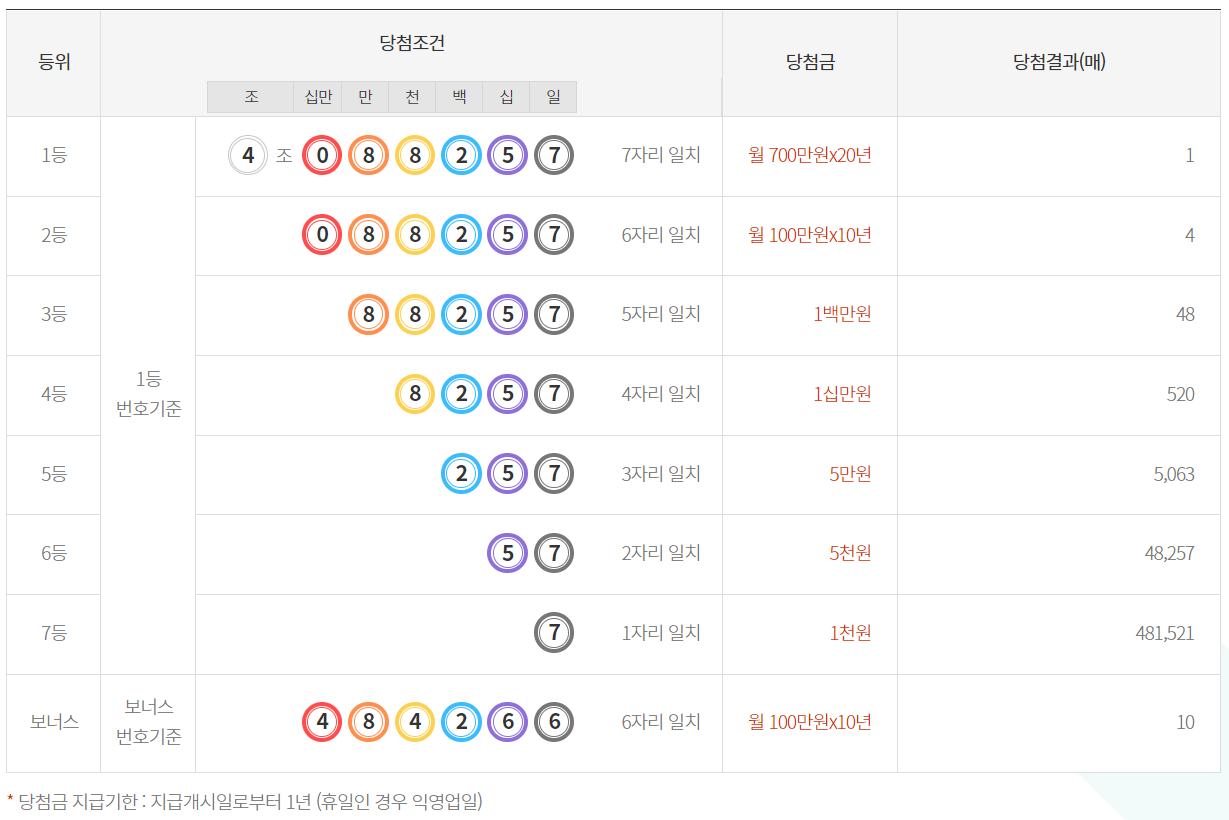Click the purple 6 ball in bonus row
Viewport: 1229px width, 820px height.
[x=507, y=722]
